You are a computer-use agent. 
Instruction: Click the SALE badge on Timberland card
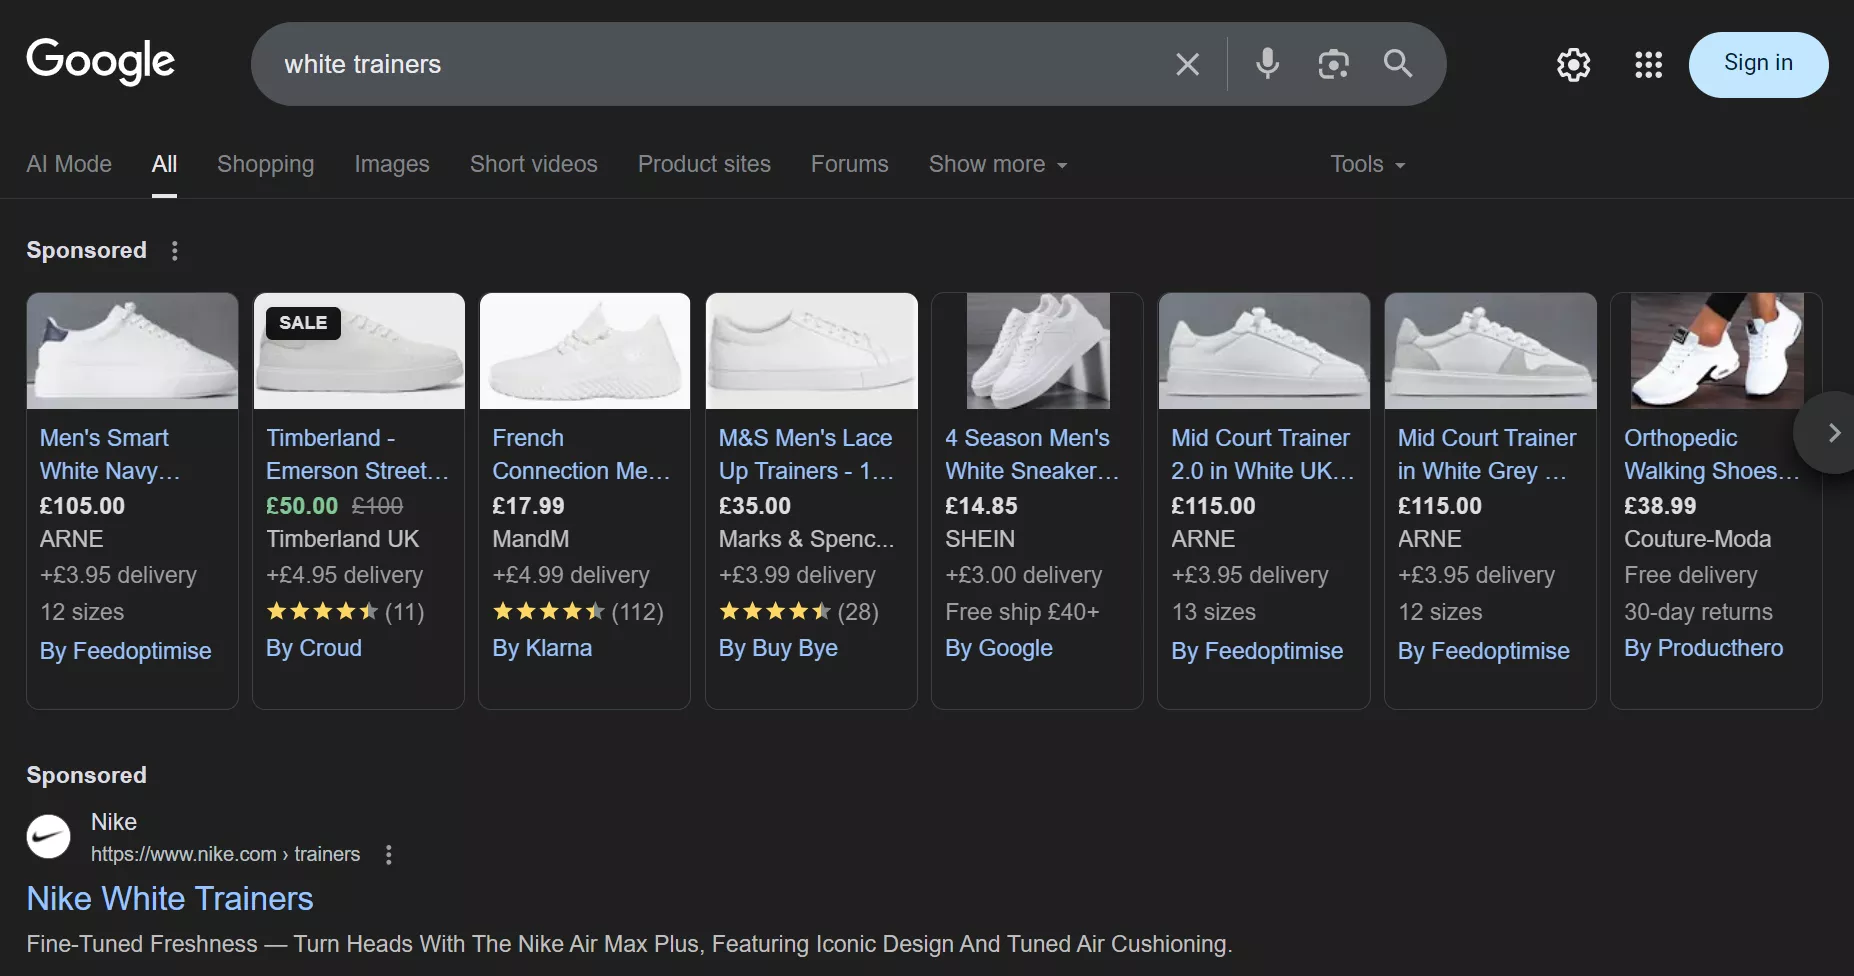[303, 323]
